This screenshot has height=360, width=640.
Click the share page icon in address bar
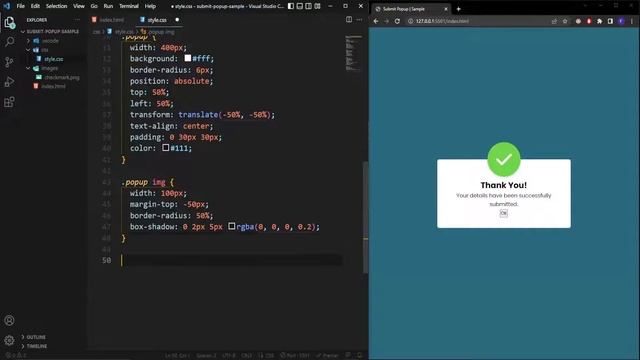(x=554, y=21)
